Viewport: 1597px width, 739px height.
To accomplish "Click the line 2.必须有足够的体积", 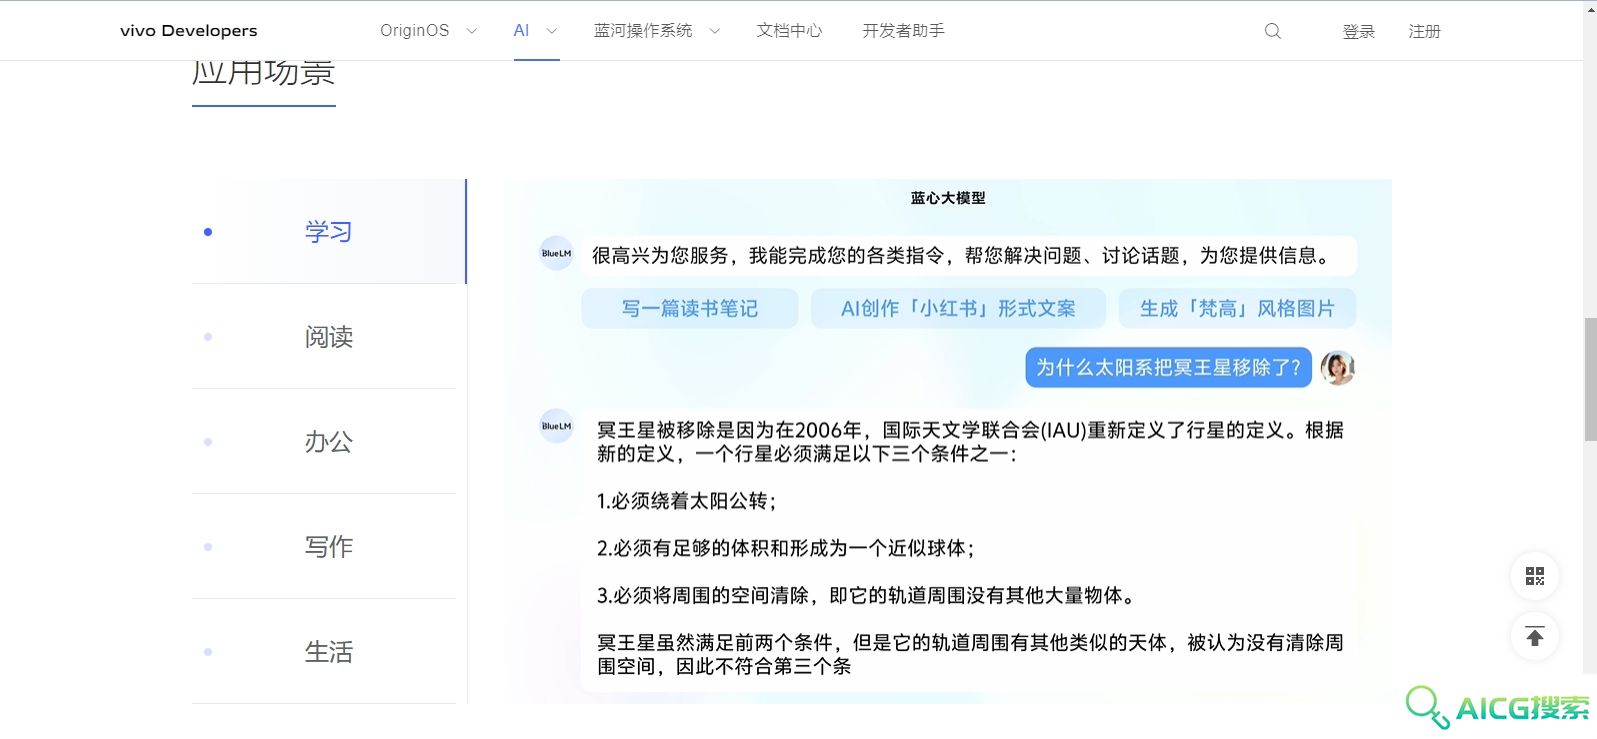I will pyautogui.click(x=786, y=548).
